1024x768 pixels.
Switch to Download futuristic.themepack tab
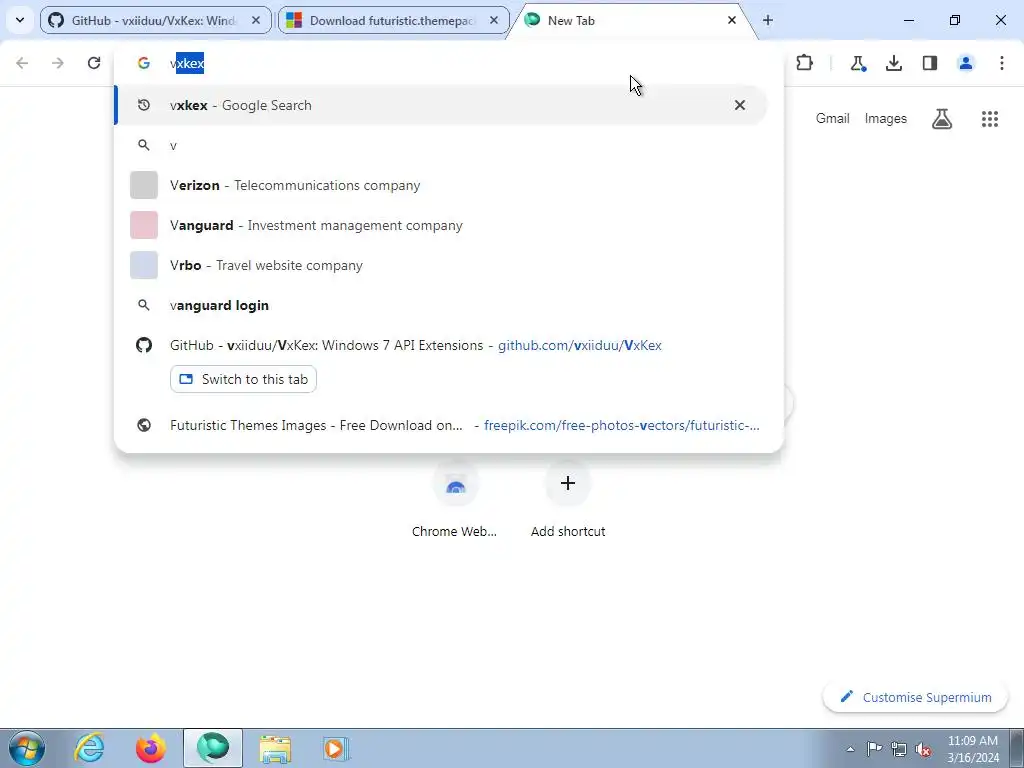[394, 20]
